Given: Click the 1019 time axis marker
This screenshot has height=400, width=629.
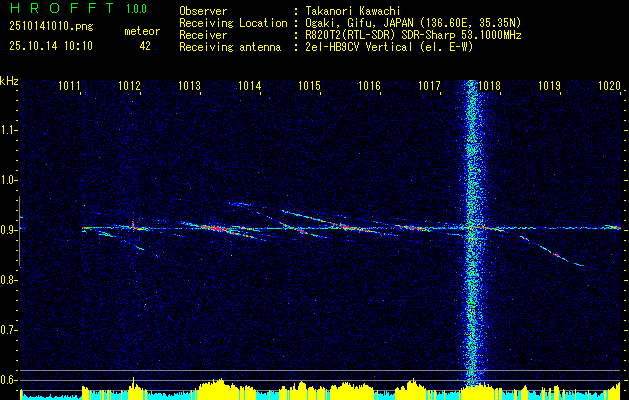Looking at the screenshot, I should (549, 85).
